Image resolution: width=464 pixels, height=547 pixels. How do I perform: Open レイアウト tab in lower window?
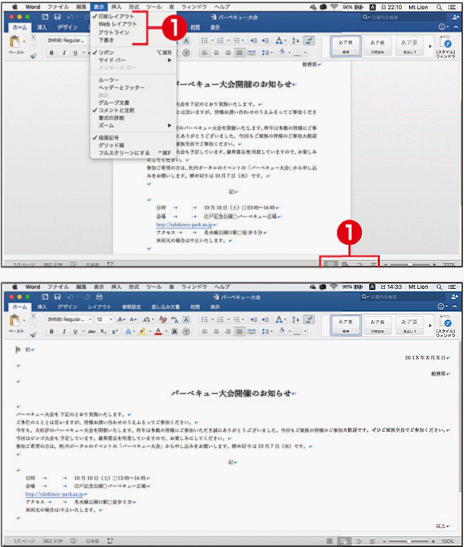[x=99, y=307]
